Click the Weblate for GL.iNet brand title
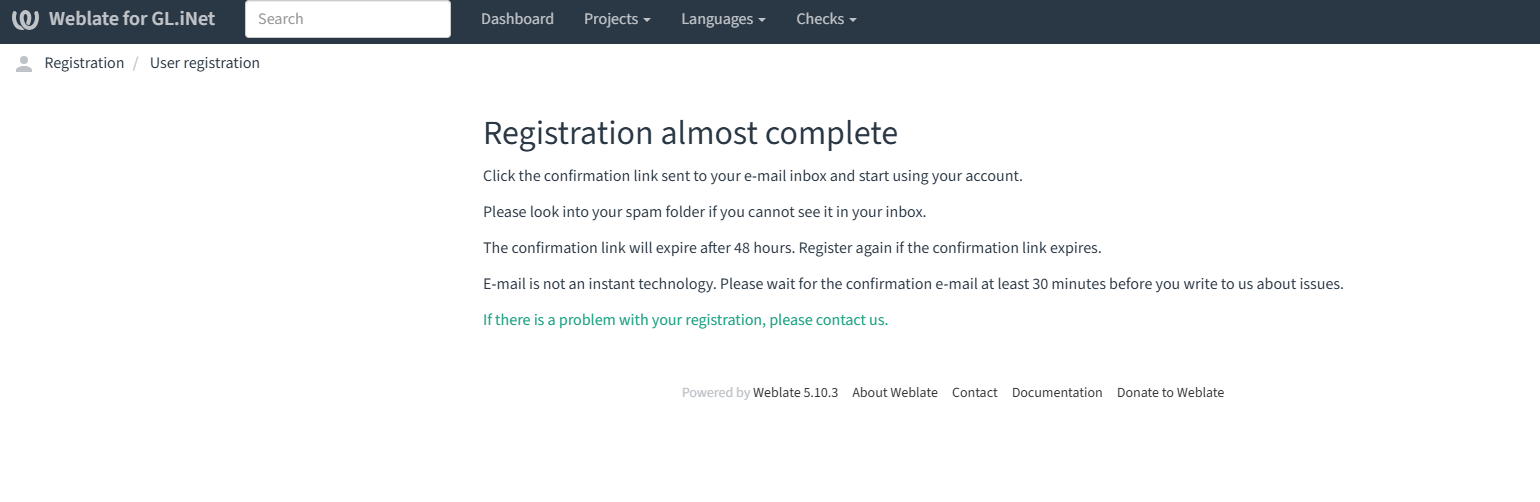1540x502 pixels. (x=132, y=19)
